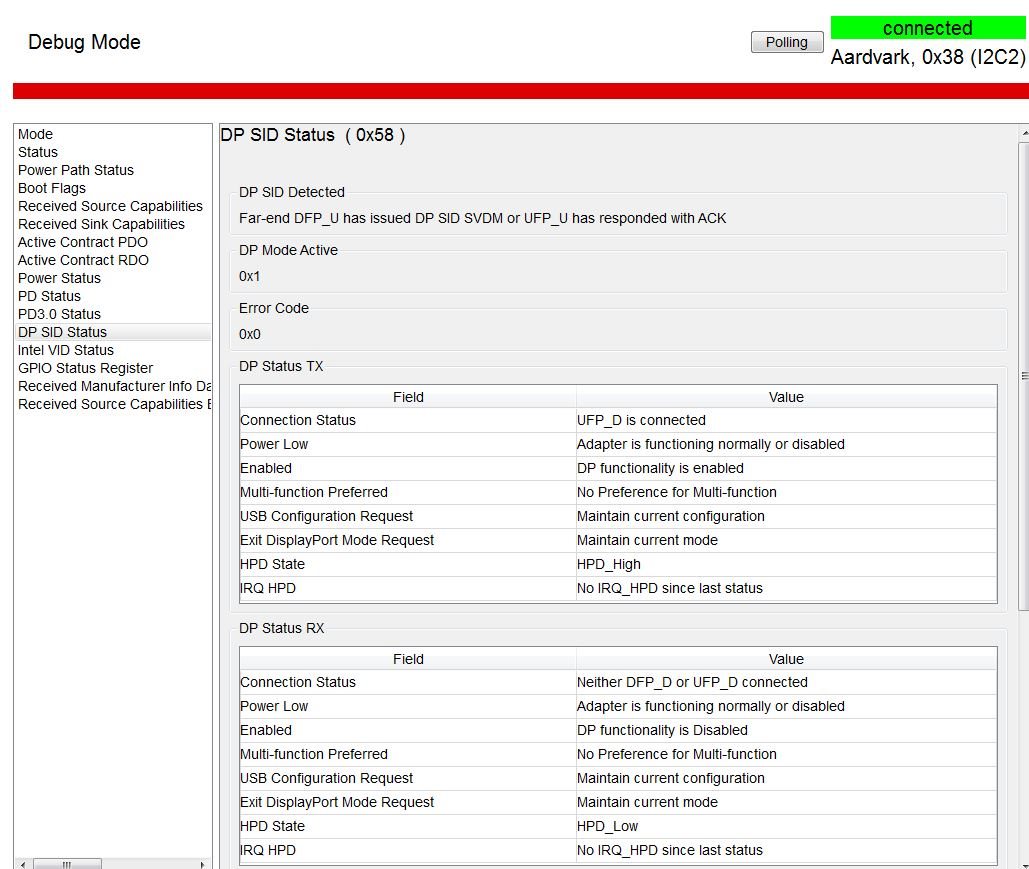Screen dimensions: 1029x869
Task: Click the Value column header in DP Status RX
Action: tap(786, 659)
